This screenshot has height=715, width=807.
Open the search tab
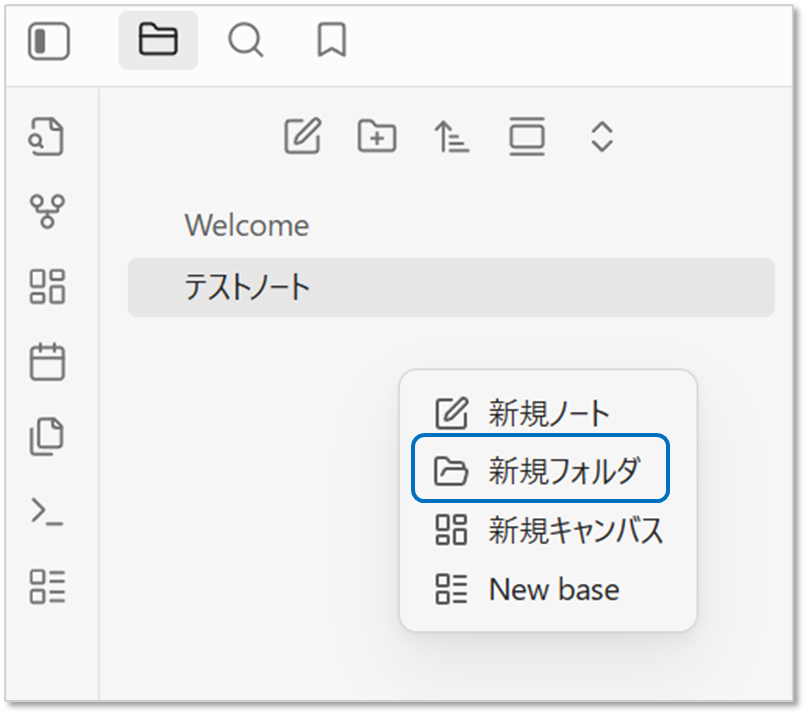245,41
